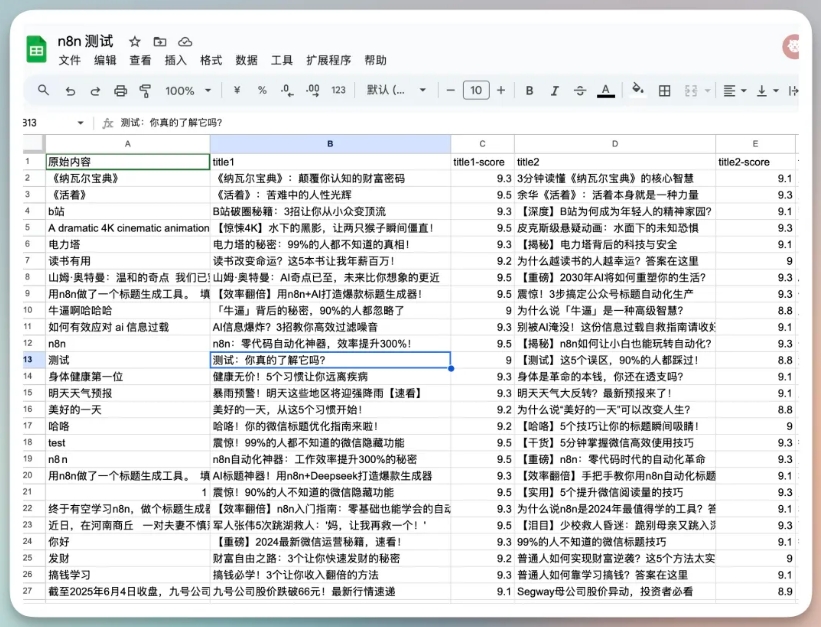The width and height of the screenshot is (821, 627).
Task: Select cell 电力塔 in column A
Action: point(128,244)
